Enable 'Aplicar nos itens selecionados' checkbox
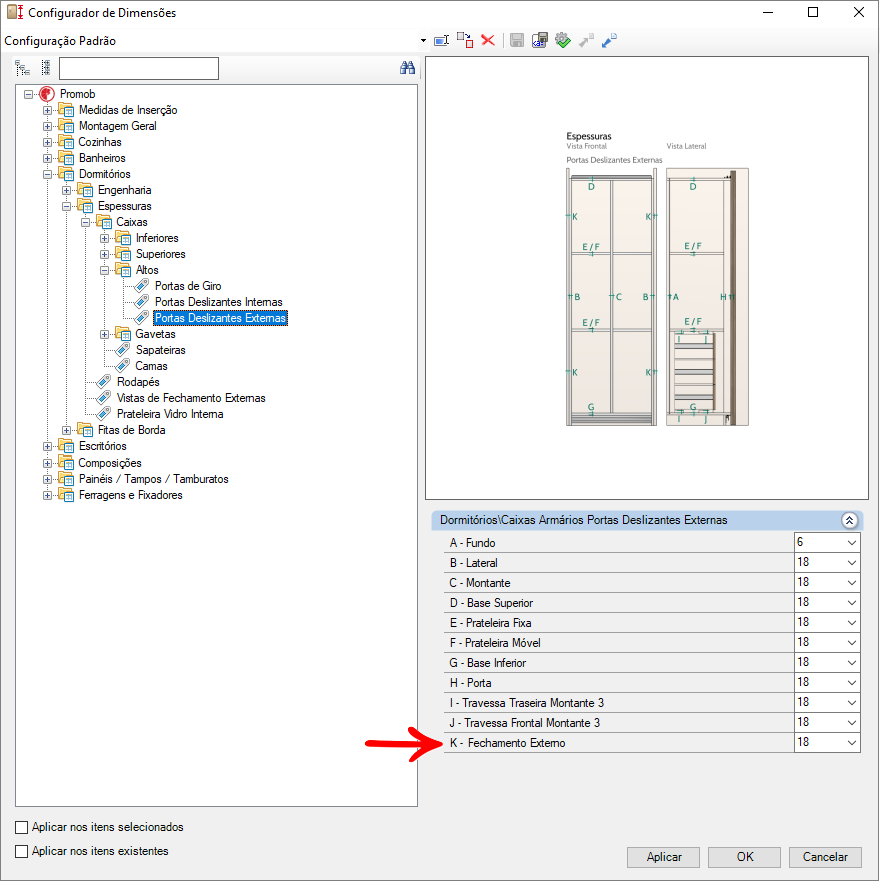 point(22,828)
